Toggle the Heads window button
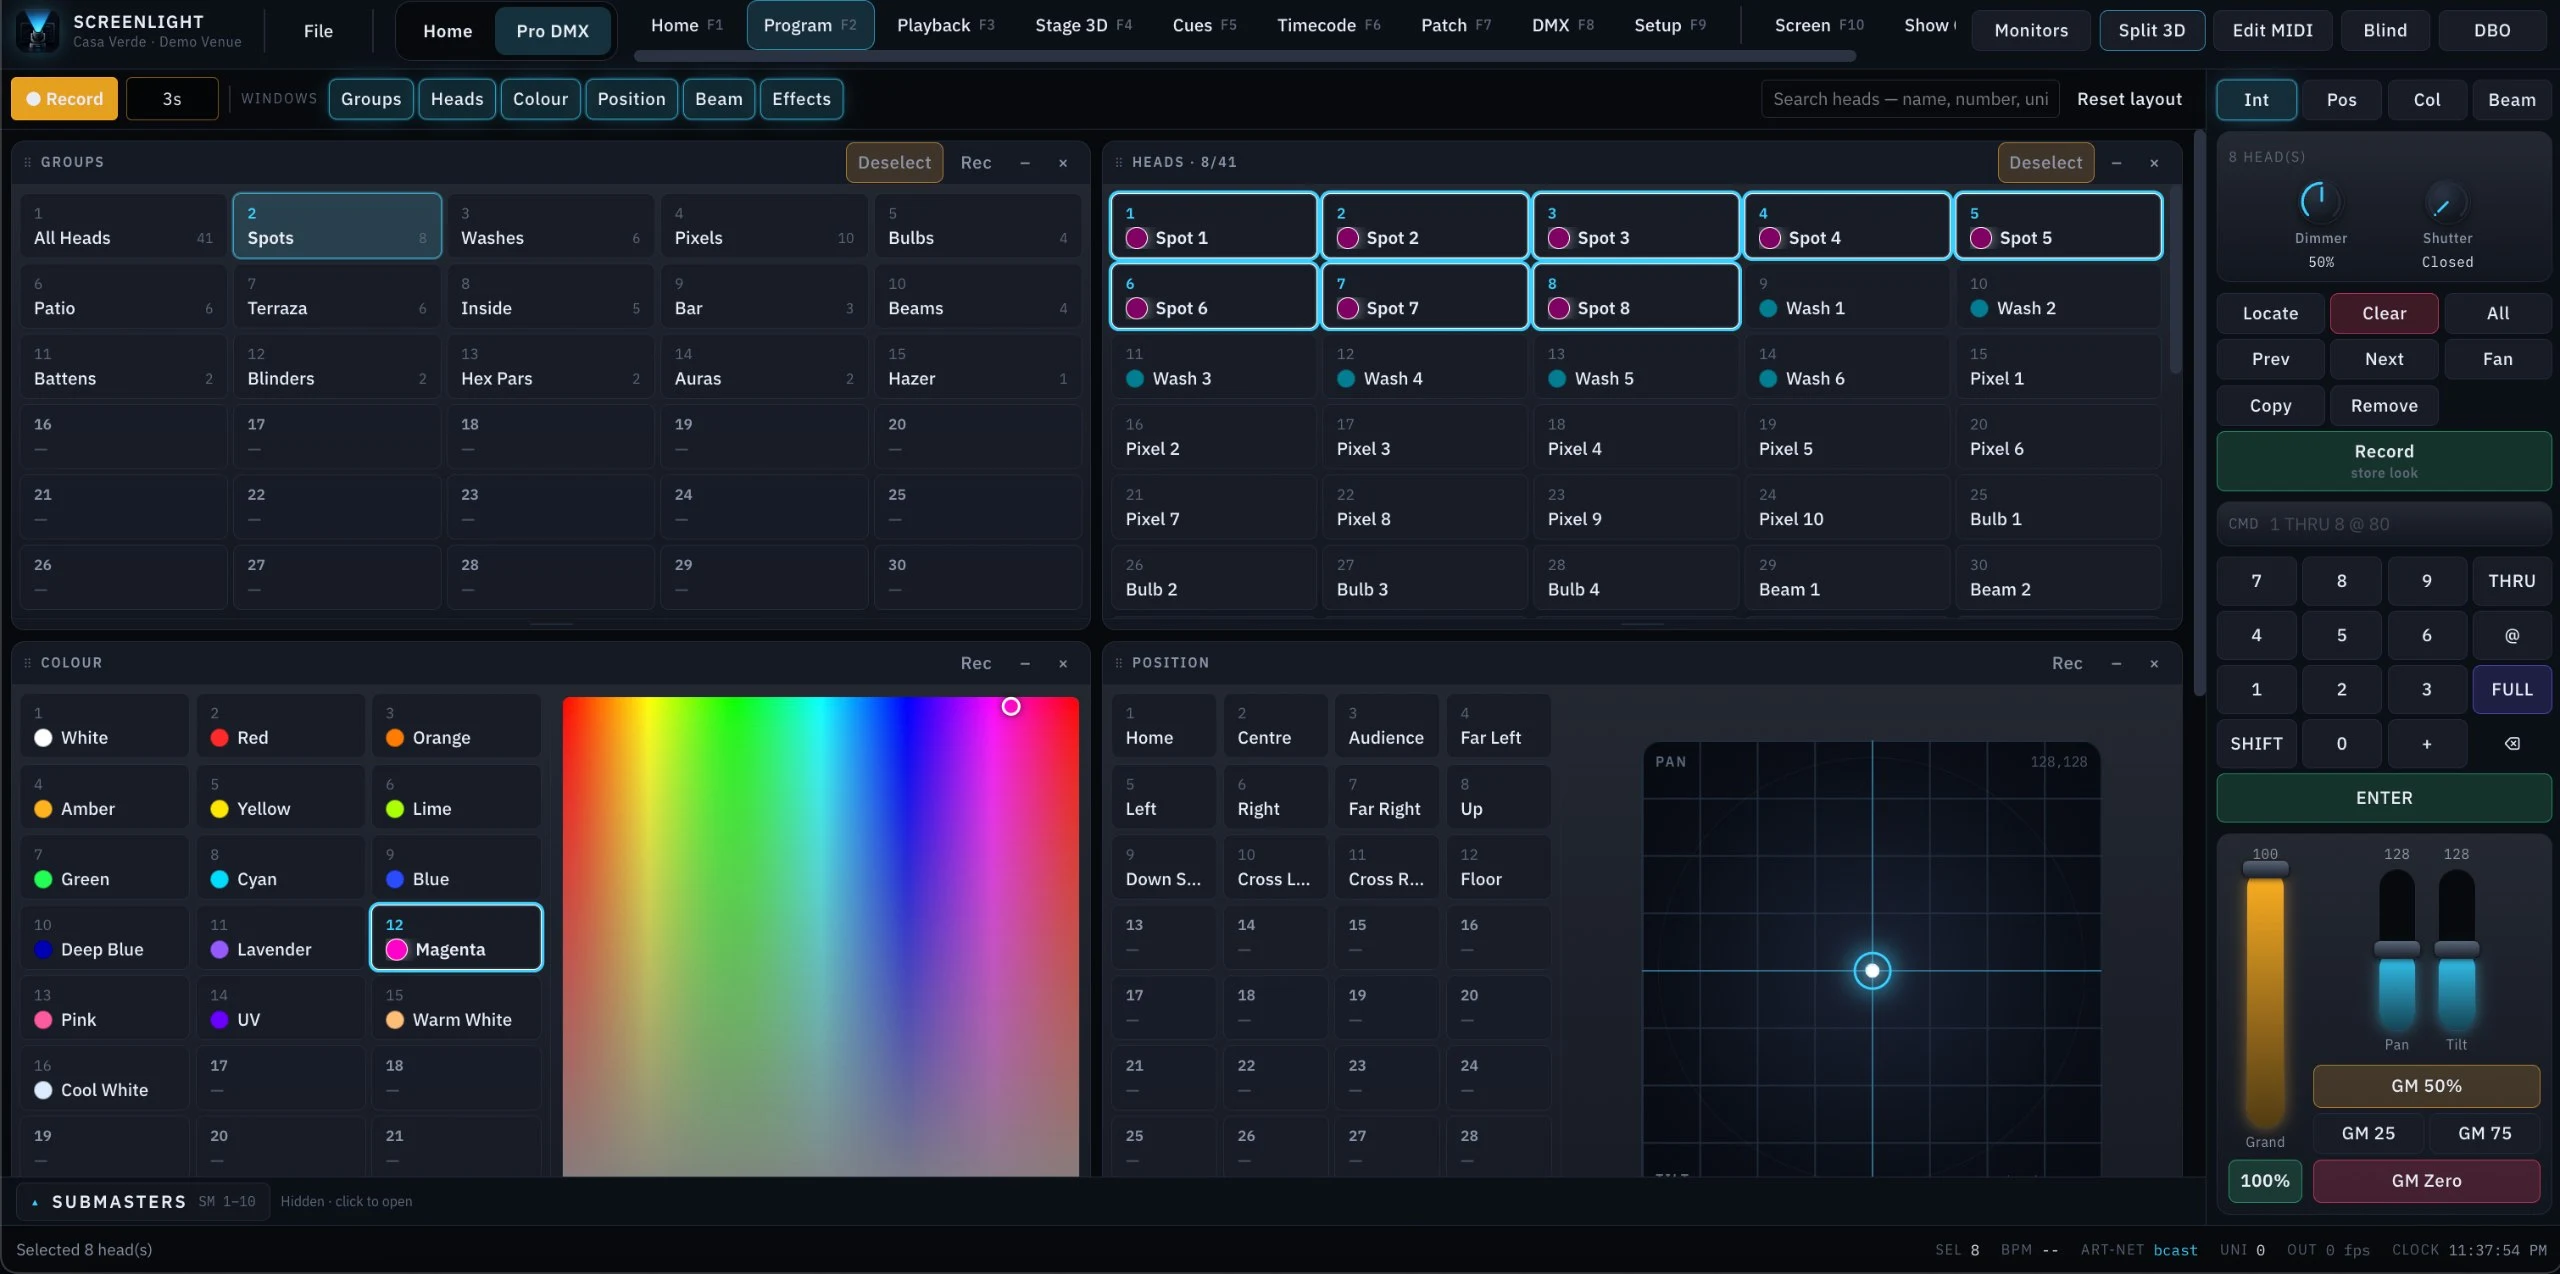Screen dimensions: 2560x1274 tap(457, 99)
